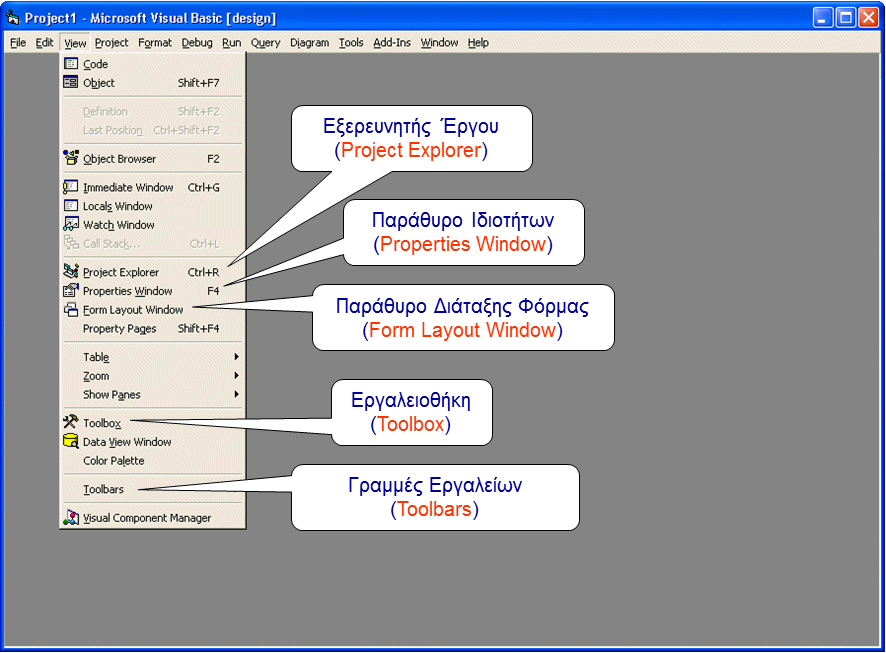The width and height of the screenshot is (886, 653).
Task: Open the Add-Ins menu
Action: (x=392, y=43)
